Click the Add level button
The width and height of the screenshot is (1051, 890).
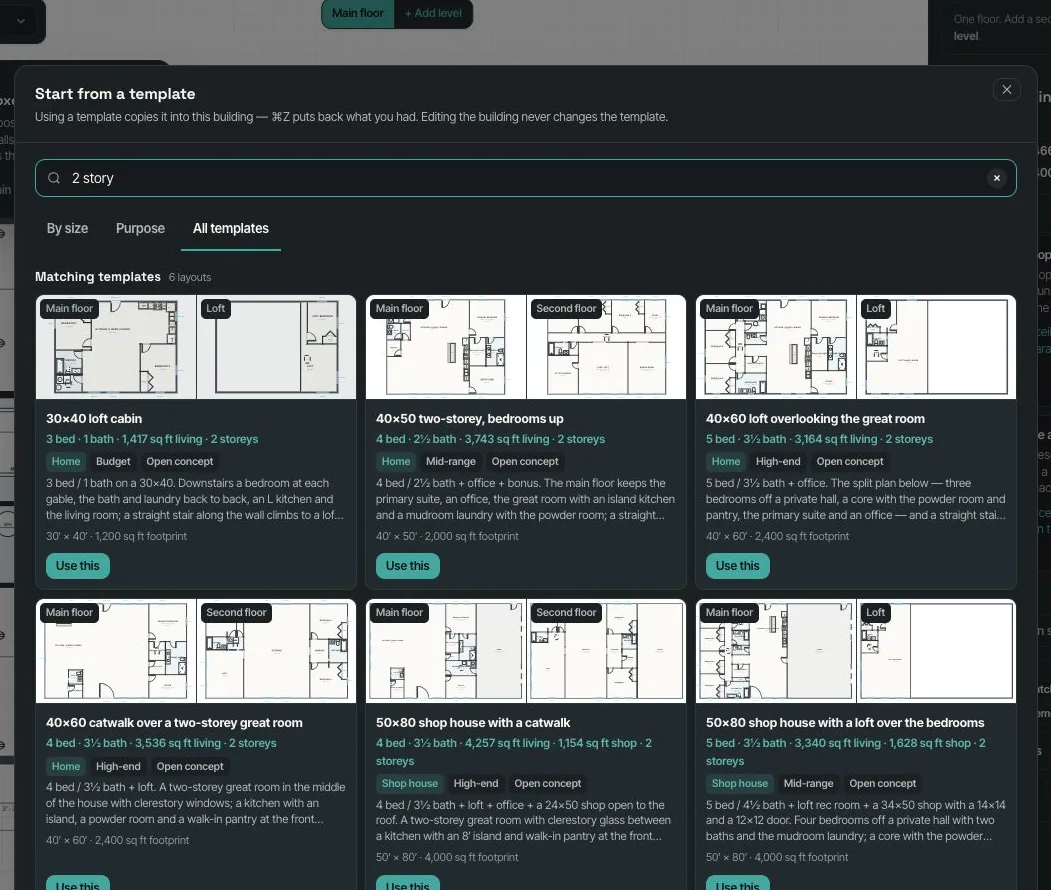(433, 13)
